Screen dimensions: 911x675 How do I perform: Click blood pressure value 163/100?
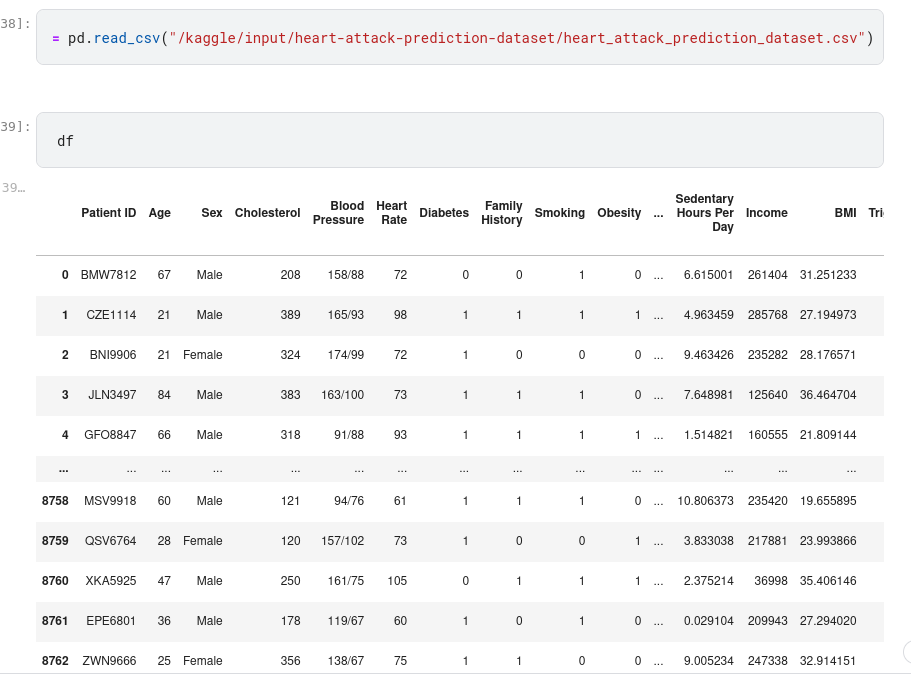pos(342,395)
